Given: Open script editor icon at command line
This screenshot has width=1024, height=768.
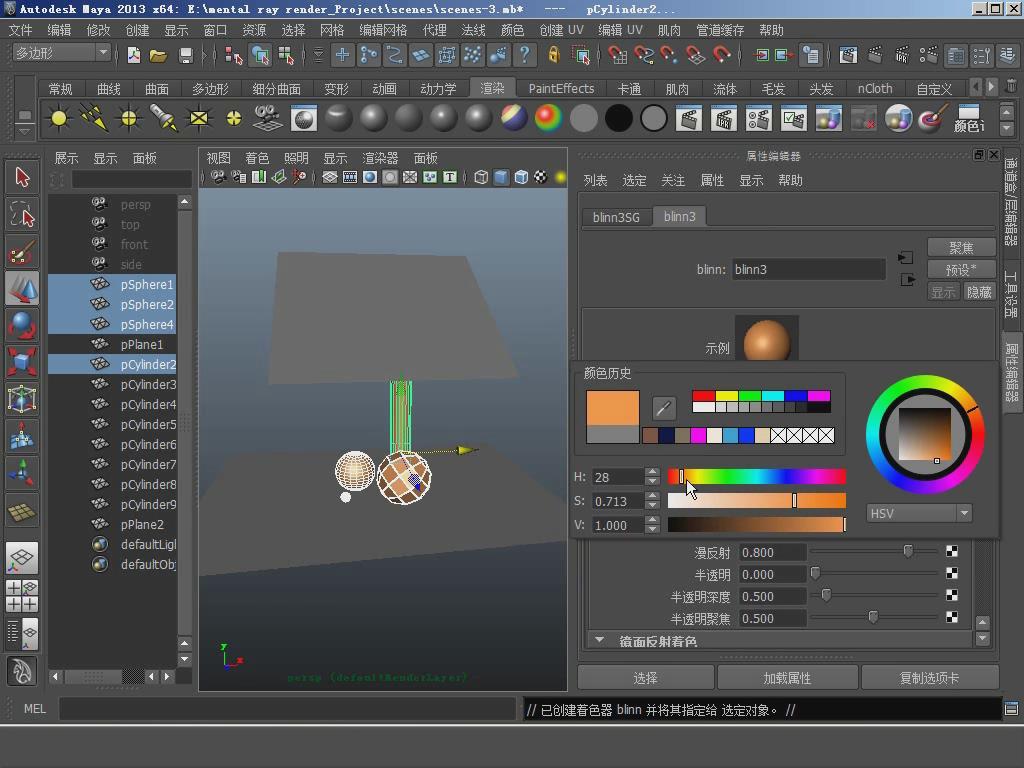Looking at the screenshot, I should pos(1012,709).
